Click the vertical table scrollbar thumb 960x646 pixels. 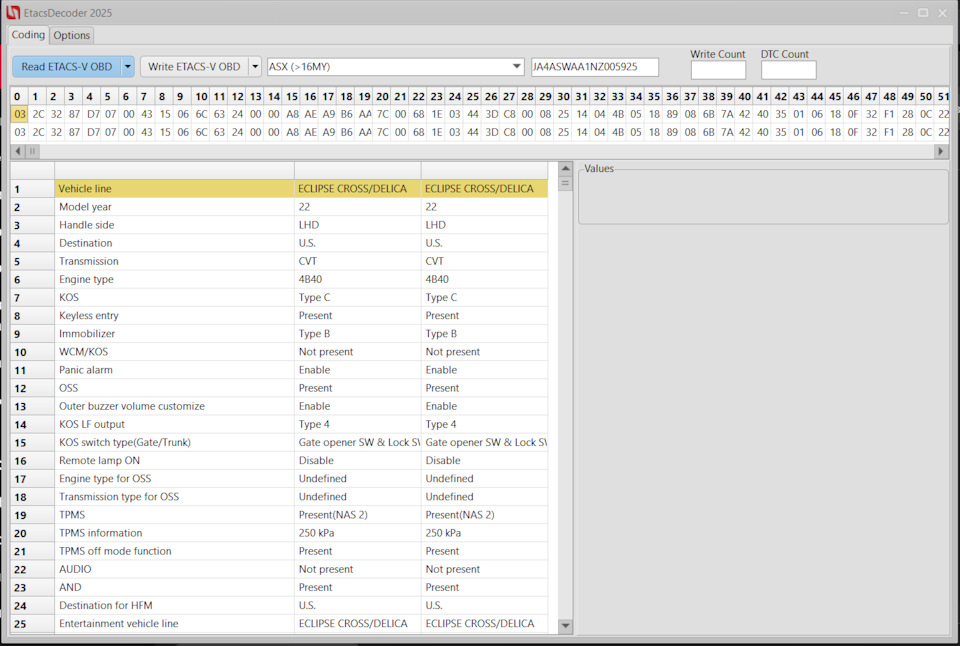565,182
